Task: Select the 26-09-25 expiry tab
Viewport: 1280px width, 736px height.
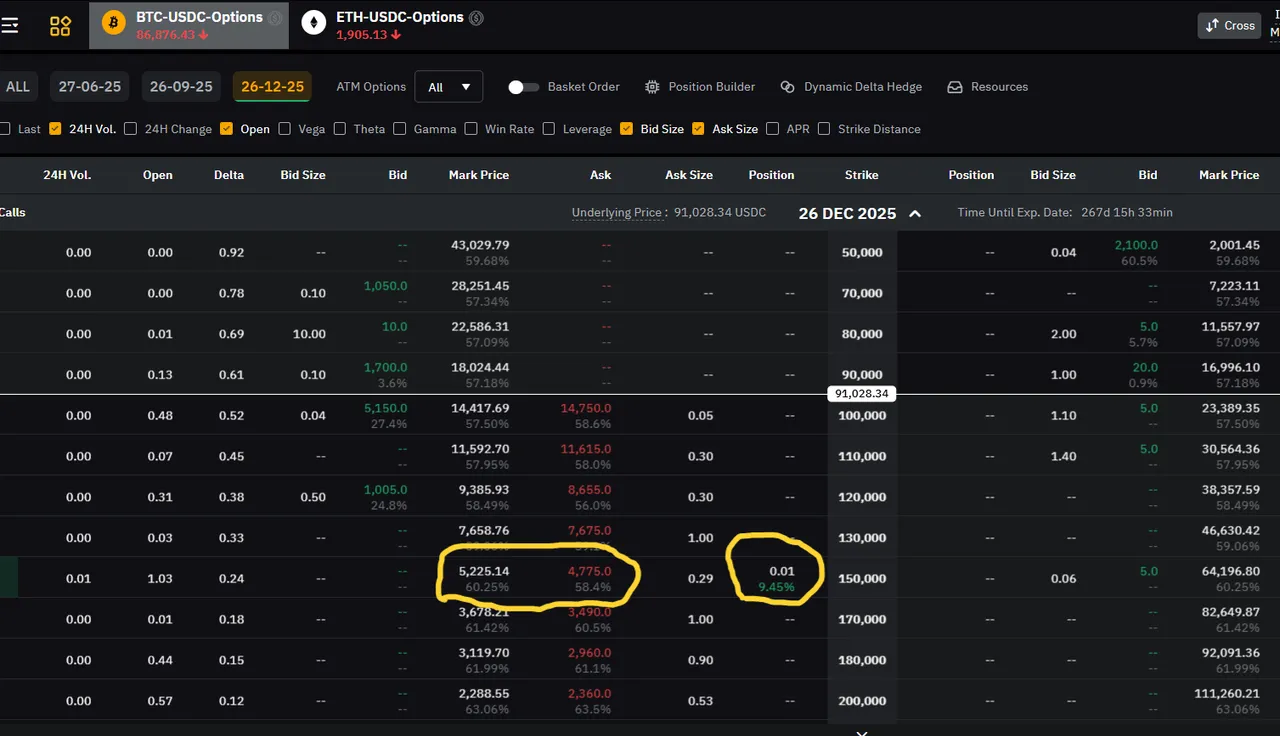Action: [181, 87]
